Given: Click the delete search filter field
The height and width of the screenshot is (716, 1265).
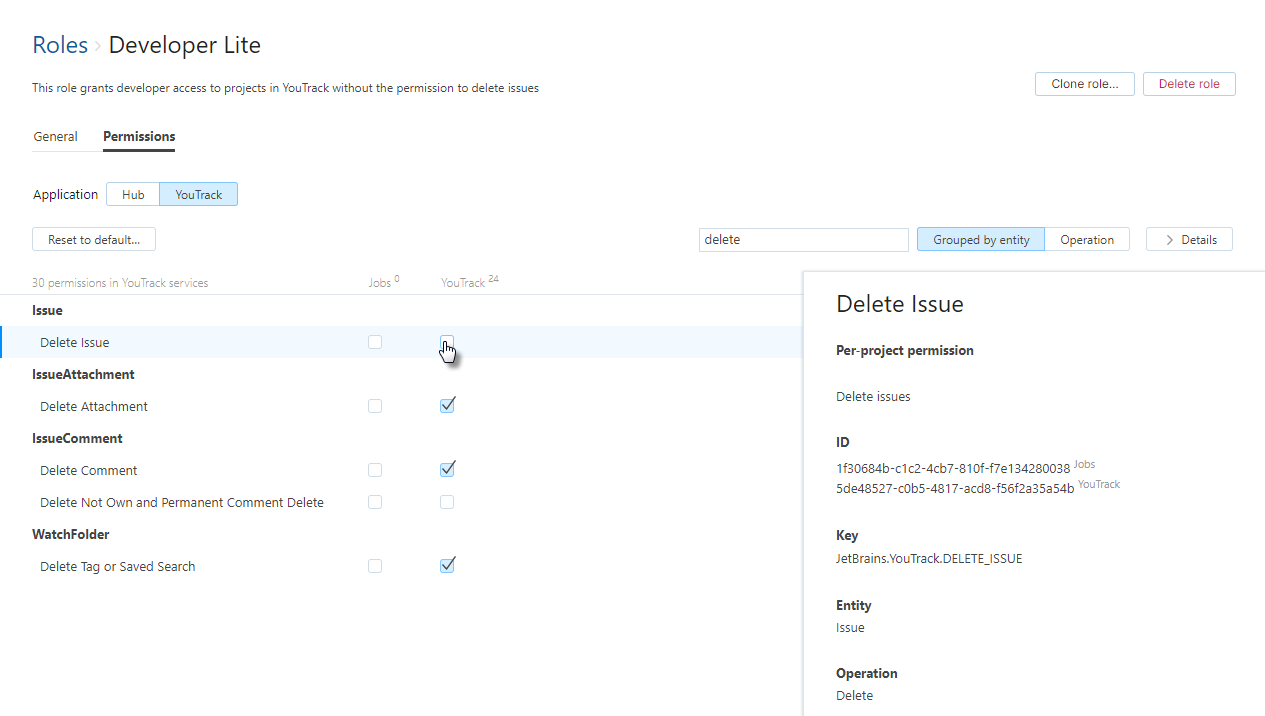Looking at the screenshot, I should [803, 239].
